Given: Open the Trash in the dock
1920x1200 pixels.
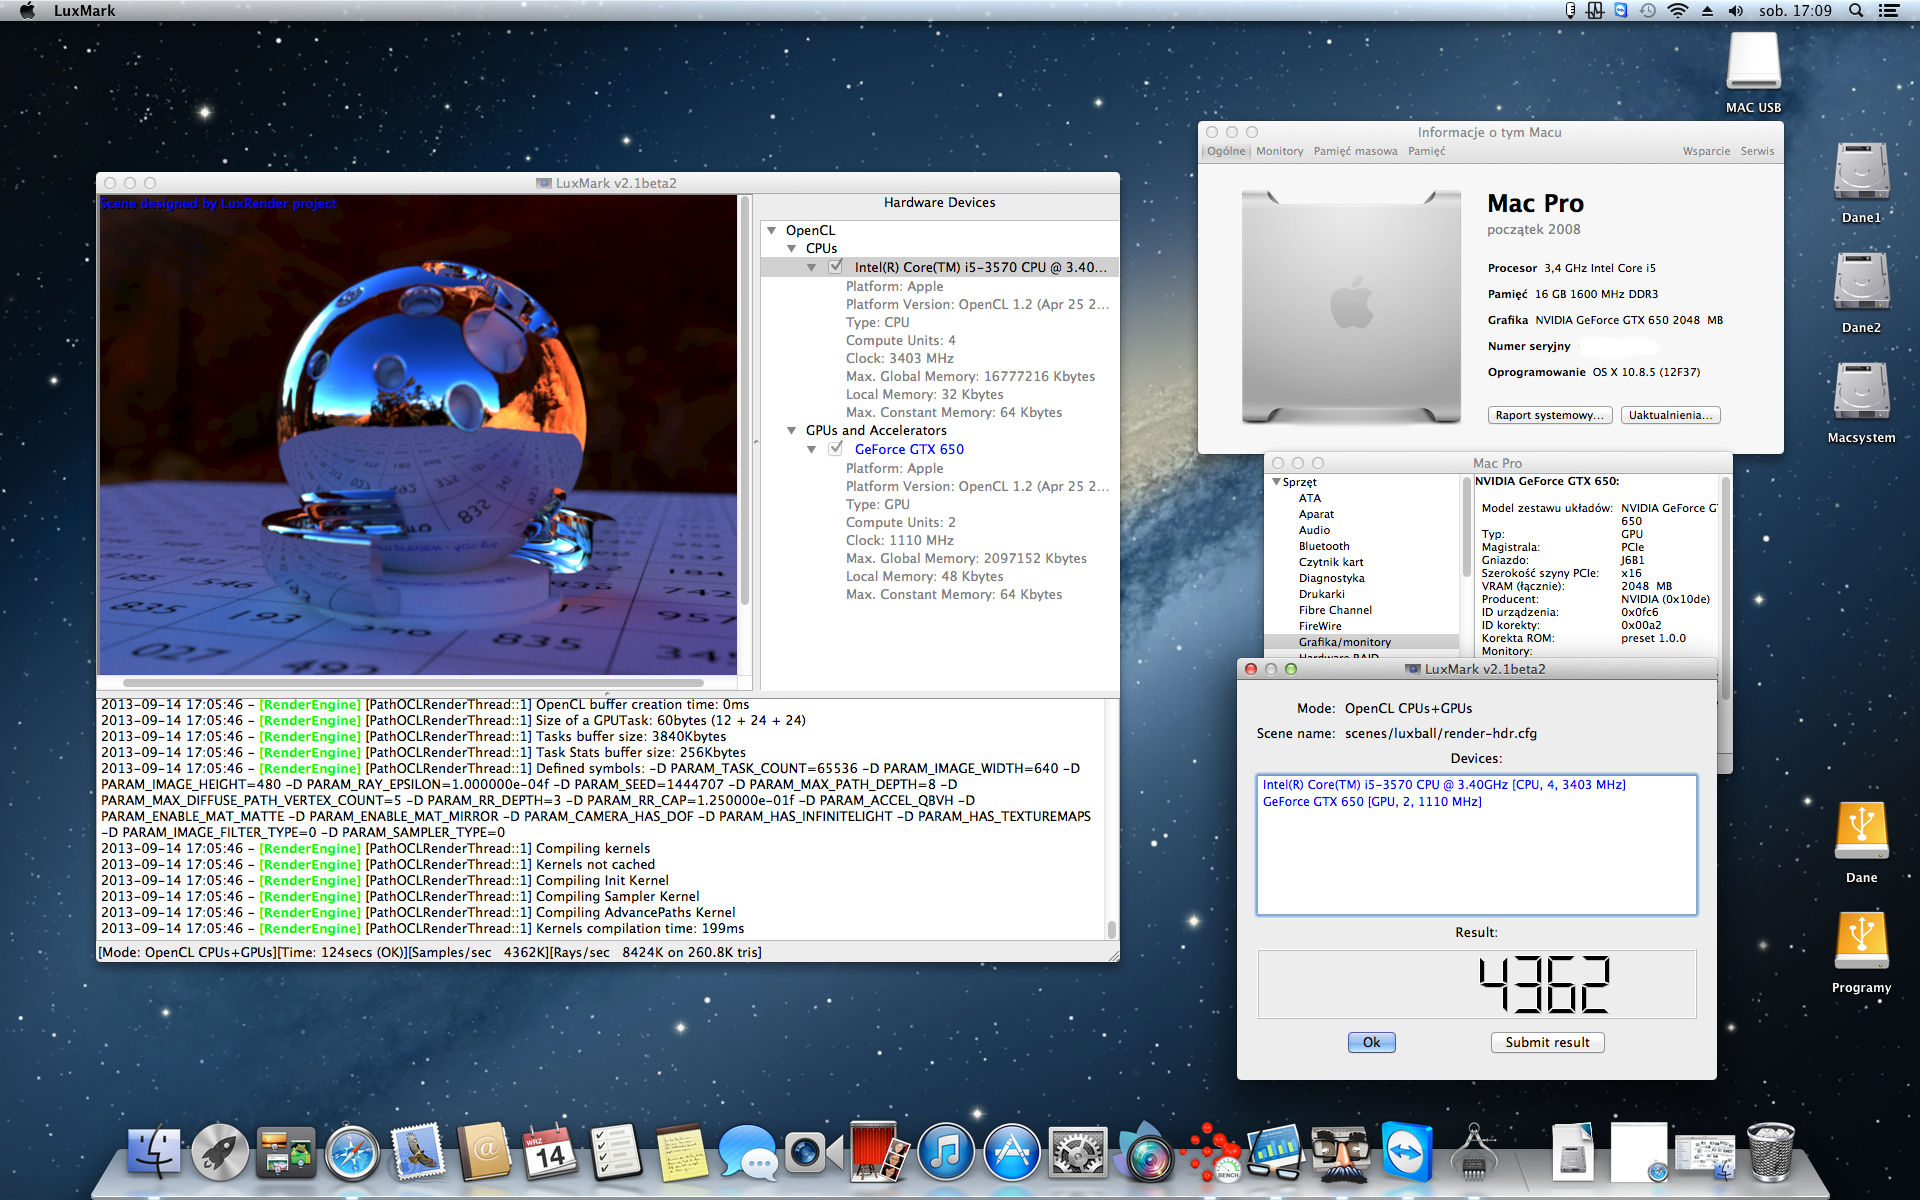Looking at the screenshot, I should pos(1770,1152).
